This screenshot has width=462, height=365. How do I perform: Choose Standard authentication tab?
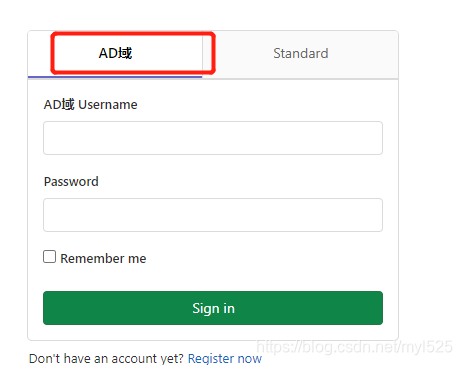tap(300, 53)
